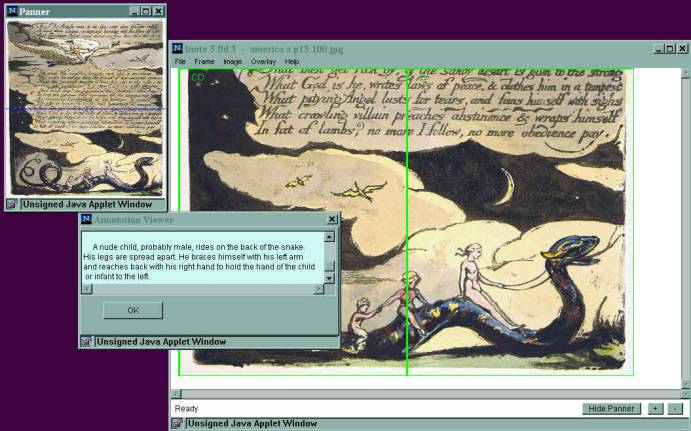Open the File menu in Inote window
Screen dimensions: 691x431
tap(180, 62)
